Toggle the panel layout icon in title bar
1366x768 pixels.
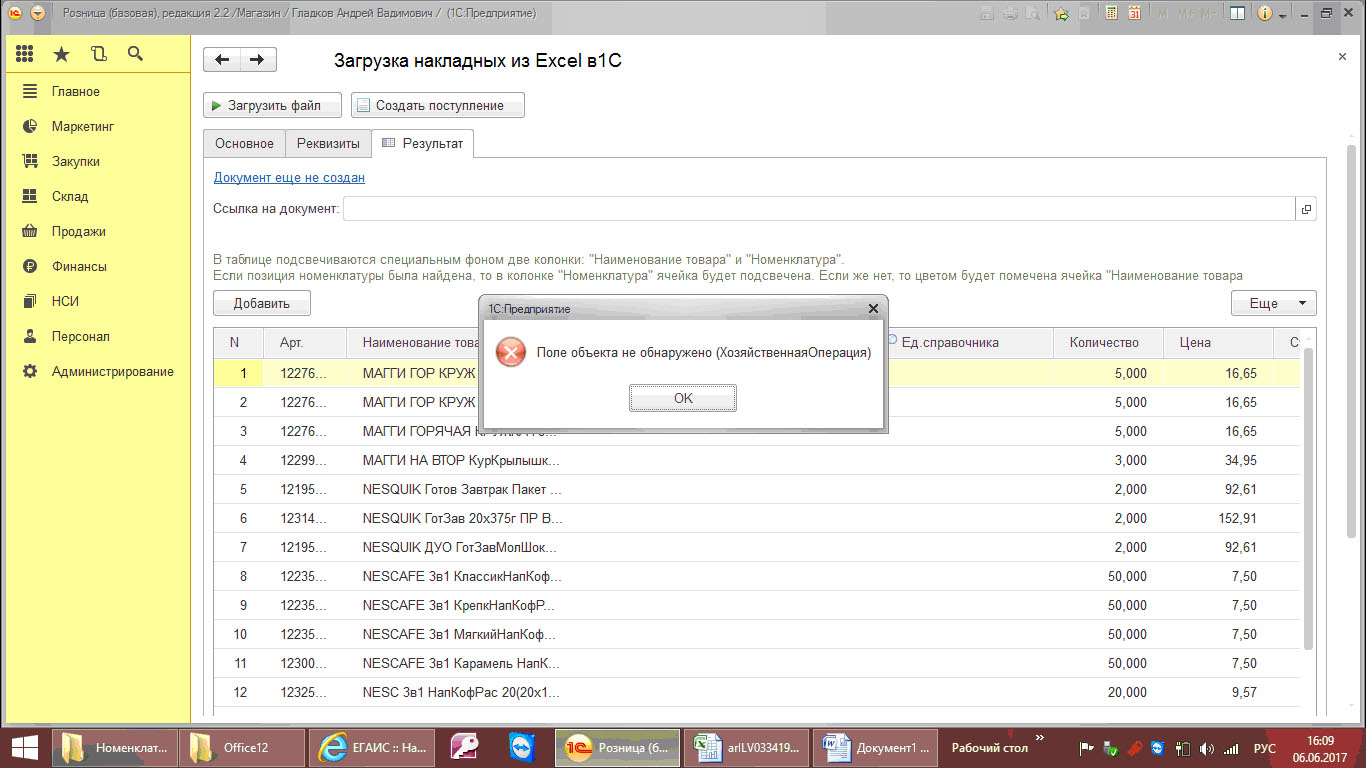[1237, 14]
